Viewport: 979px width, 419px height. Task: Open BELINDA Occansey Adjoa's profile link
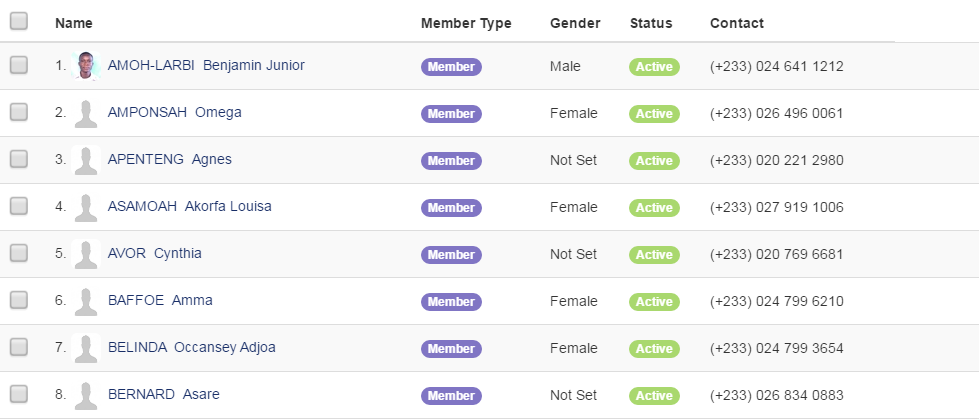coord(192,347)
